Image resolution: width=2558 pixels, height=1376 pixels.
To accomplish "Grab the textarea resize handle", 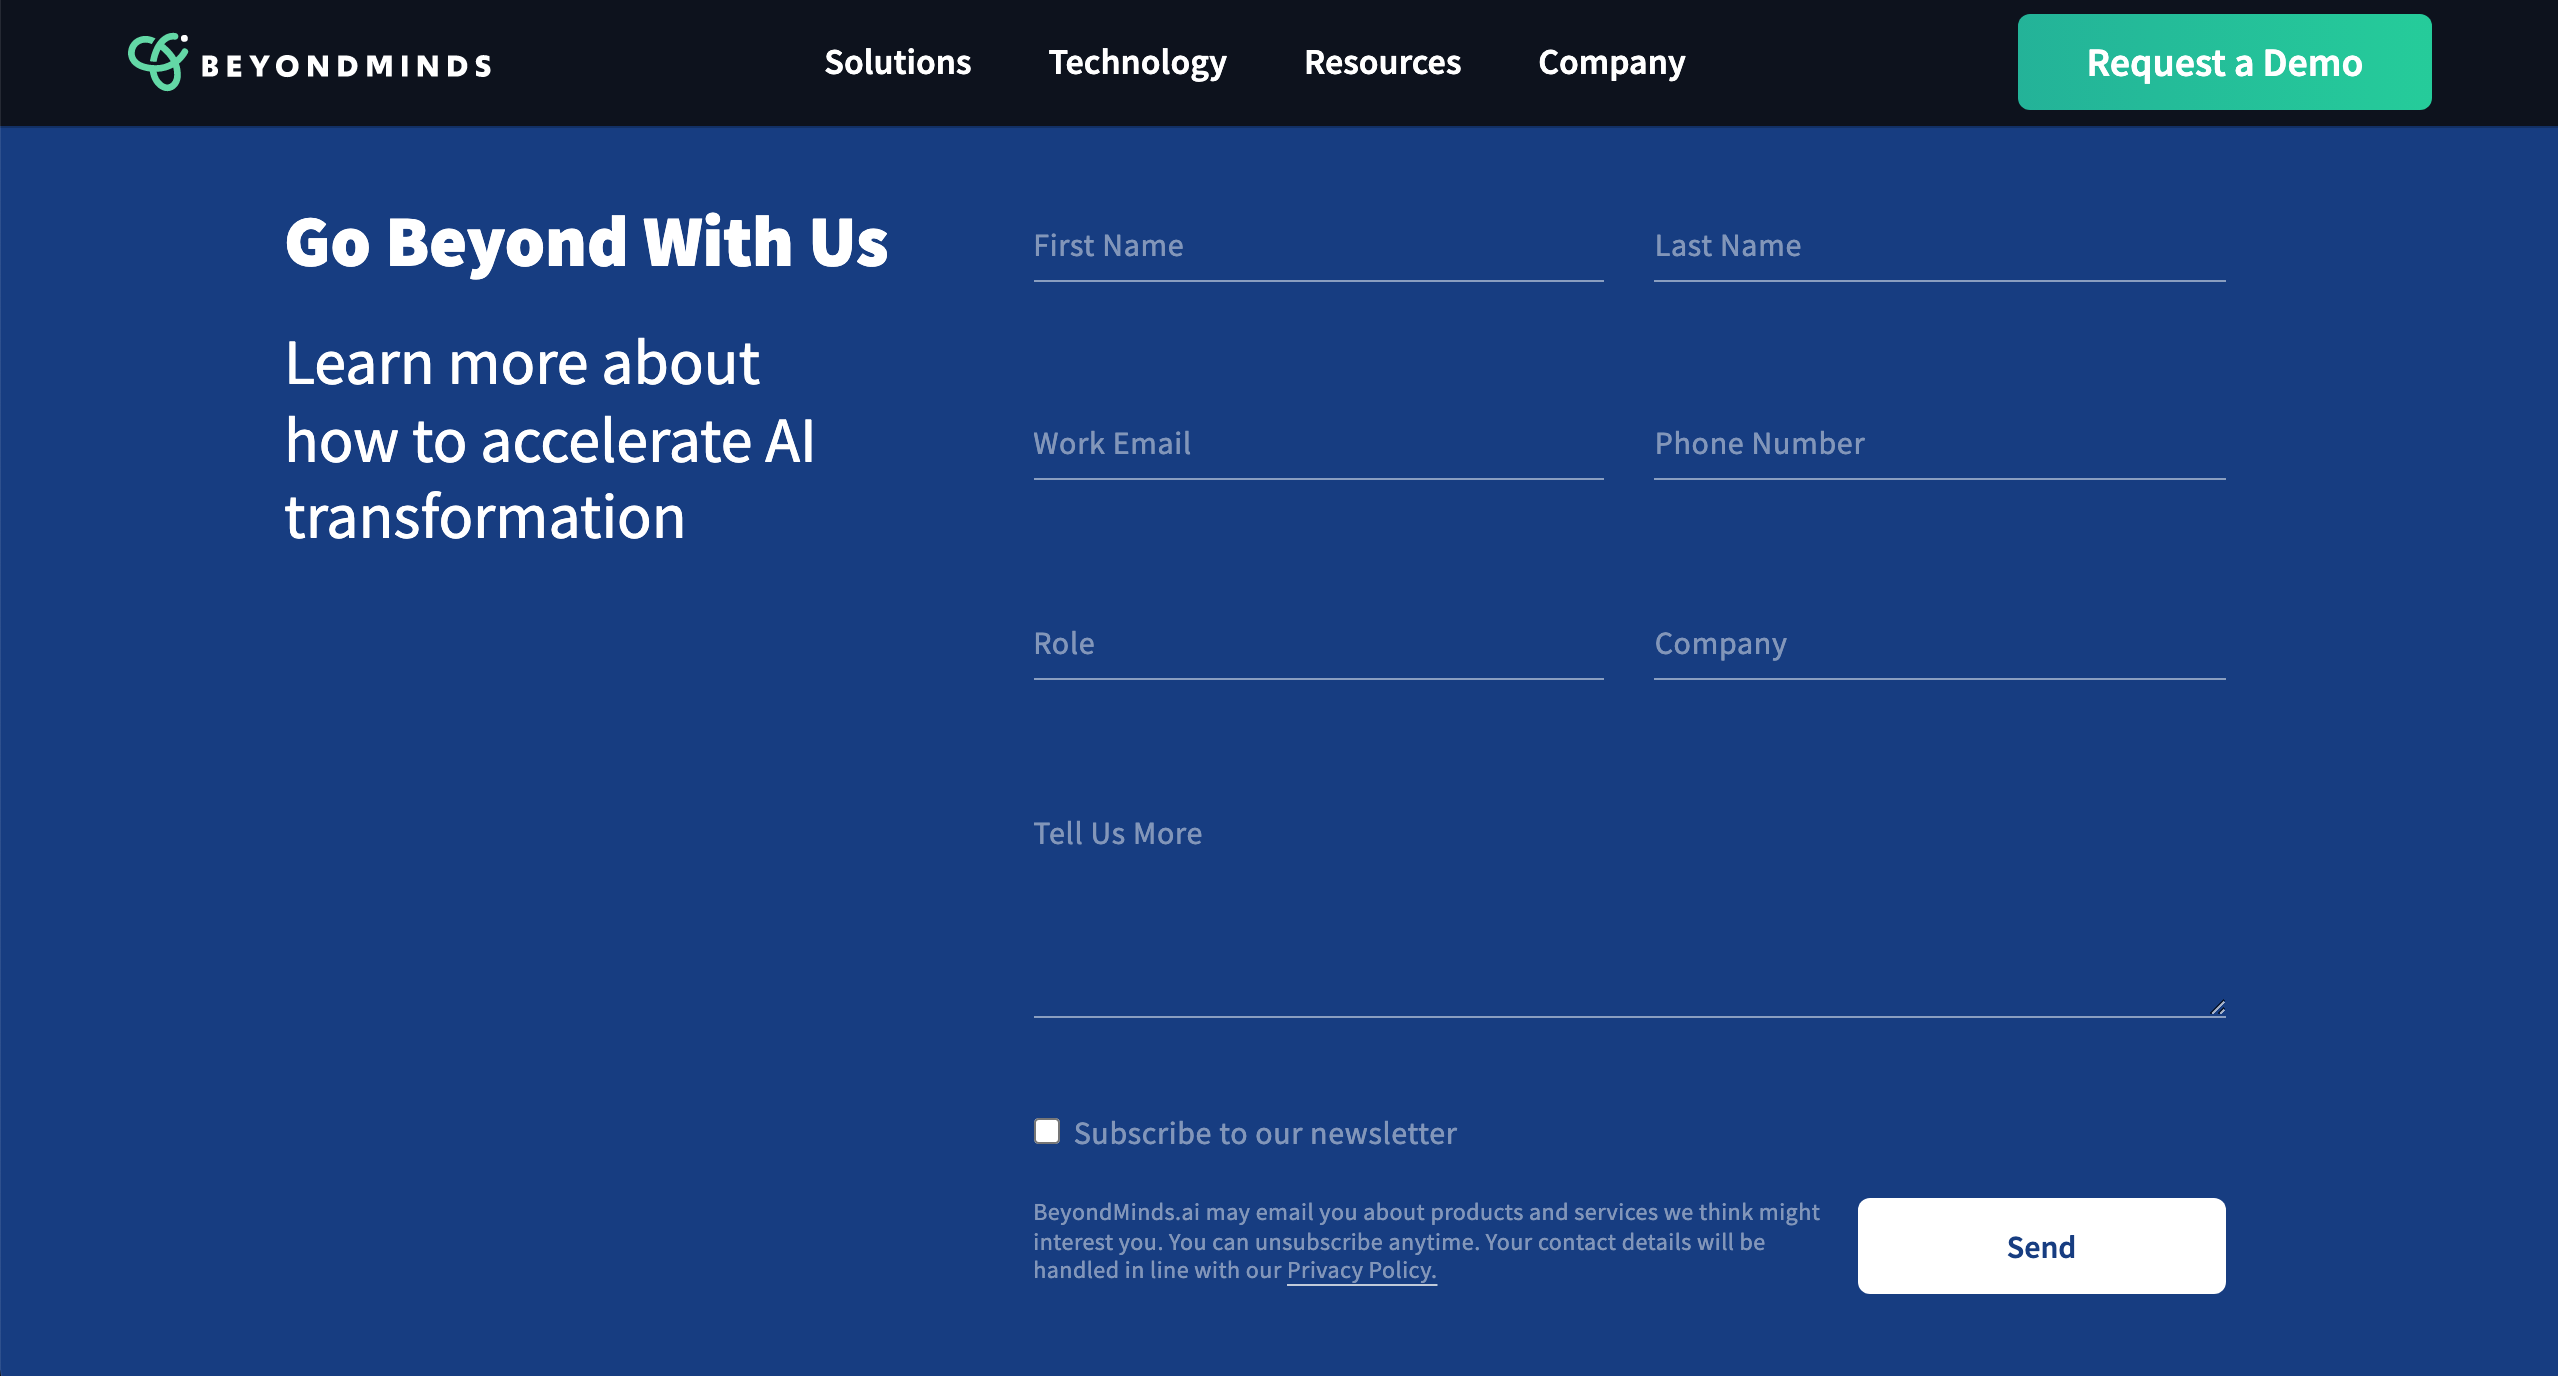I will pyautogui.click(x=2217, y=1008).
